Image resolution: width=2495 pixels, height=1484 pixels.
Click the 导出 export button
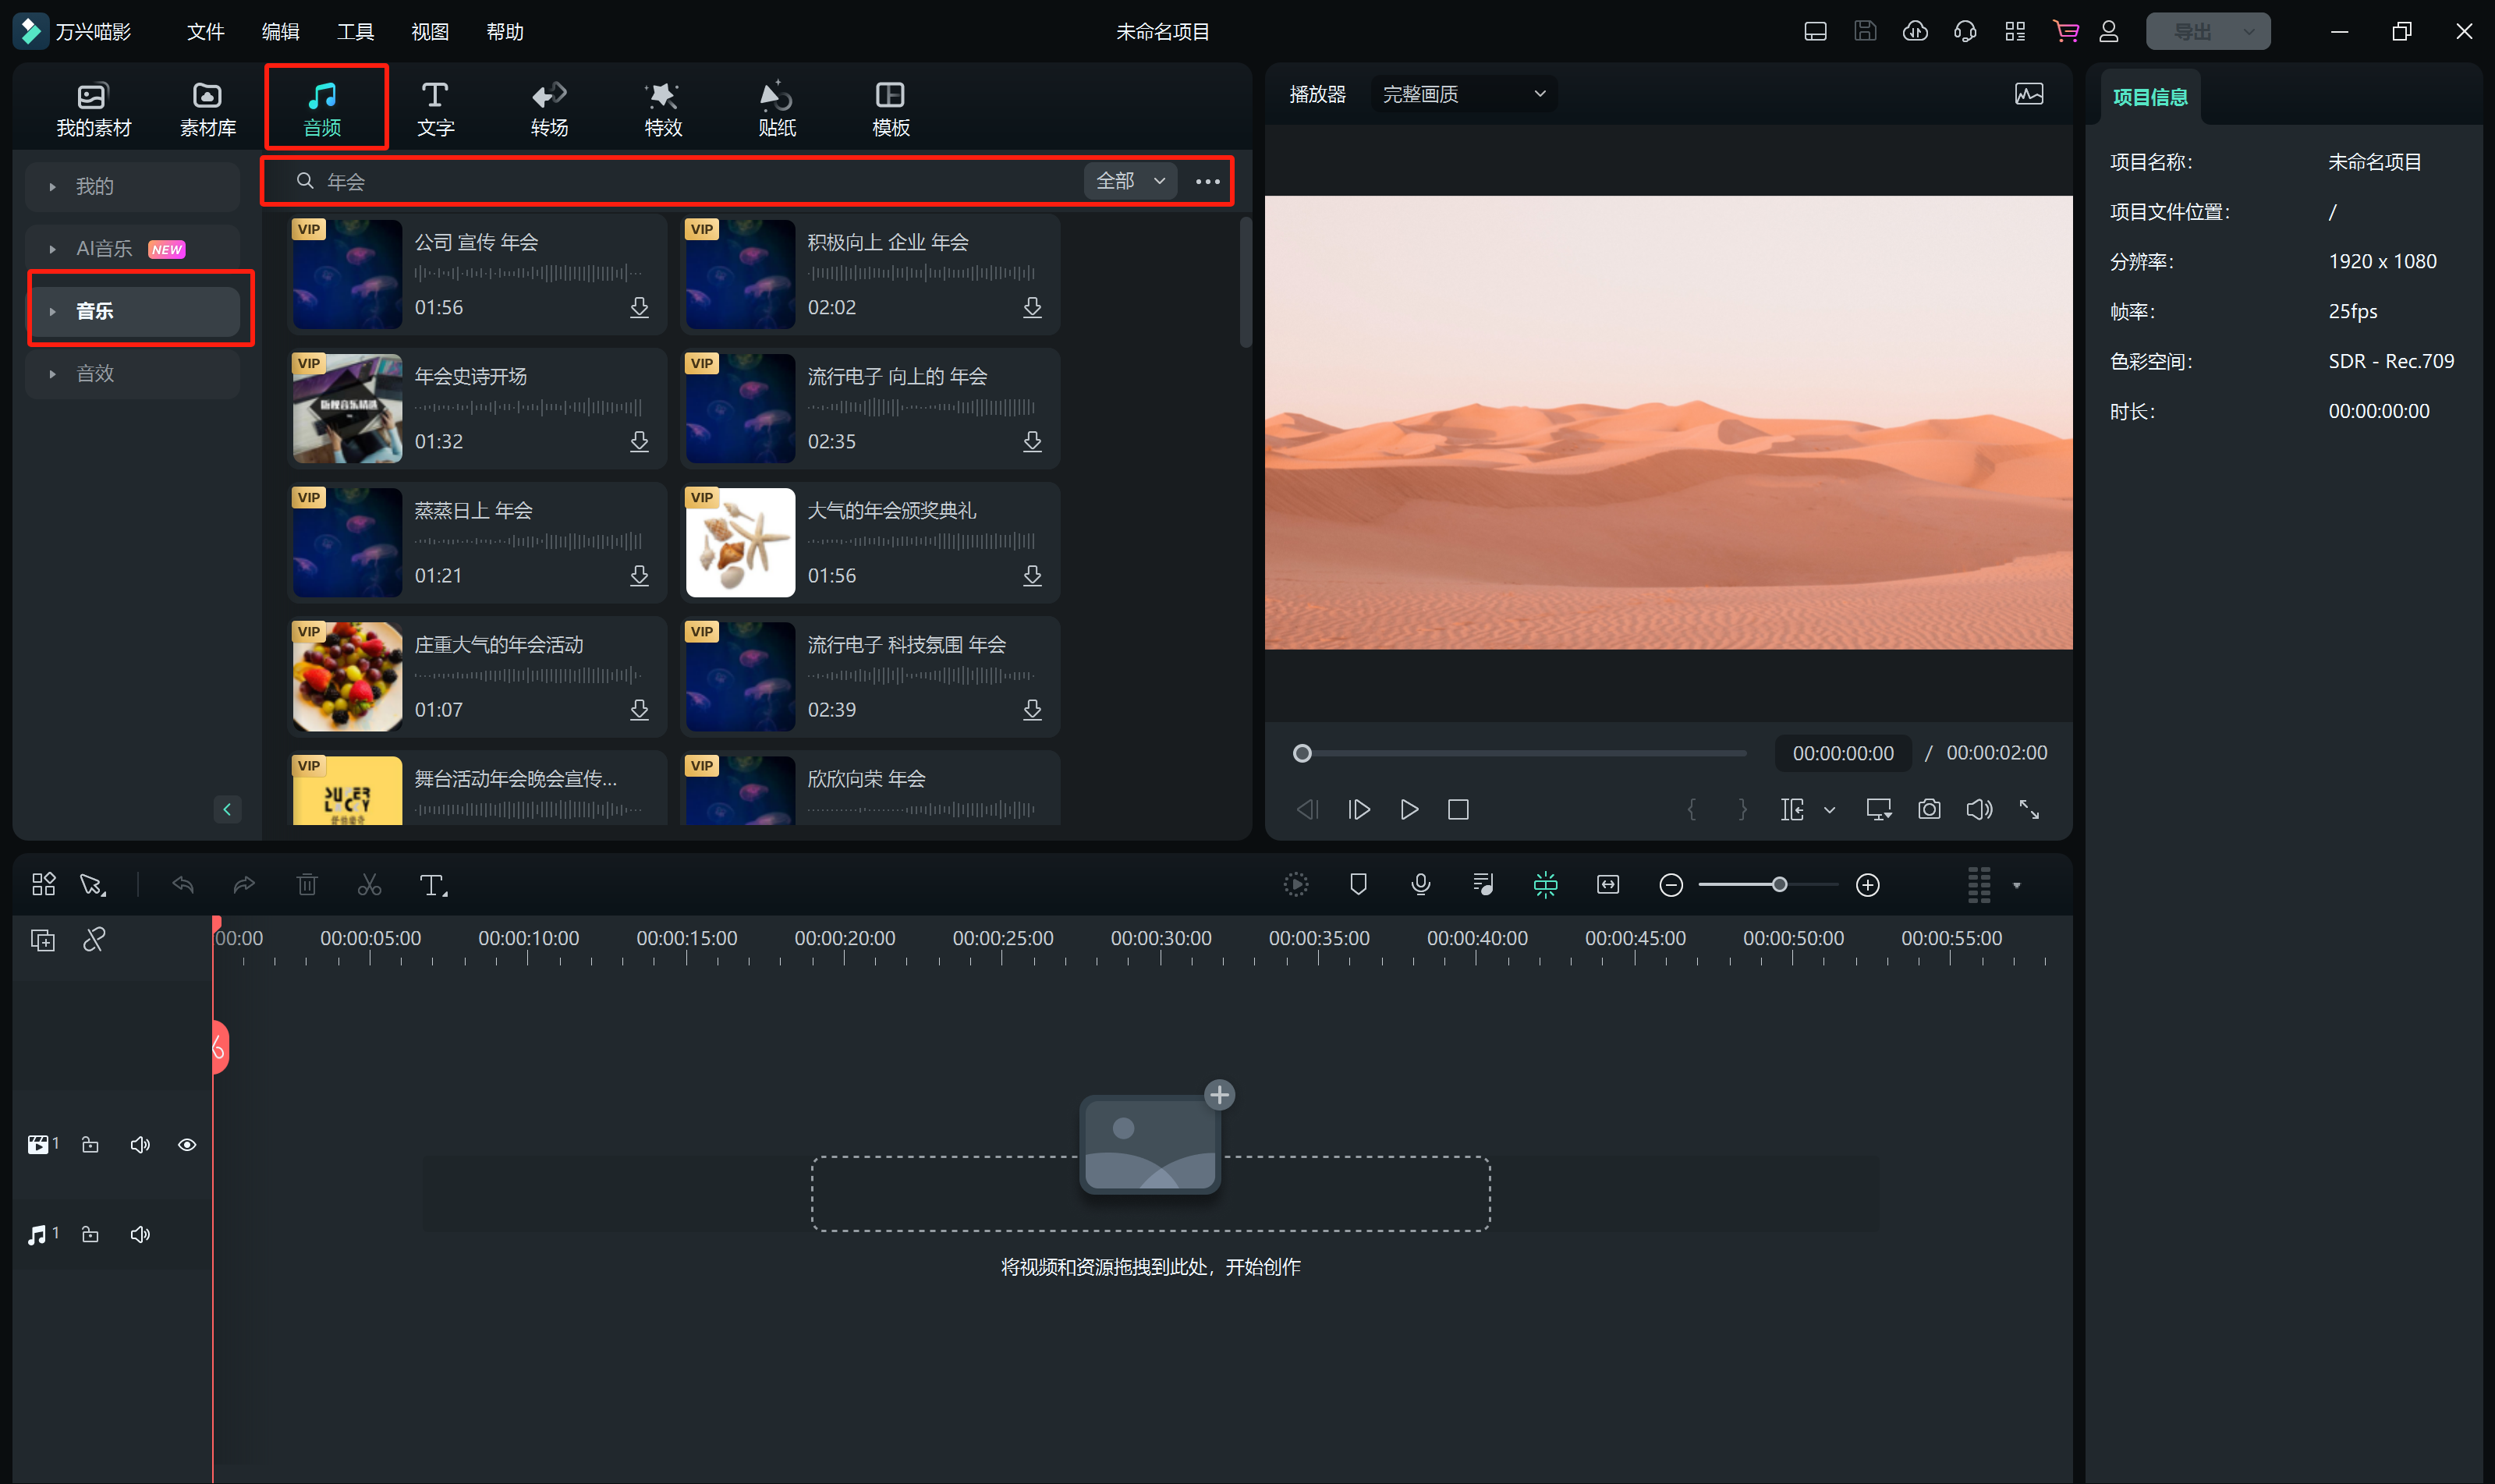coord(2192,32)
